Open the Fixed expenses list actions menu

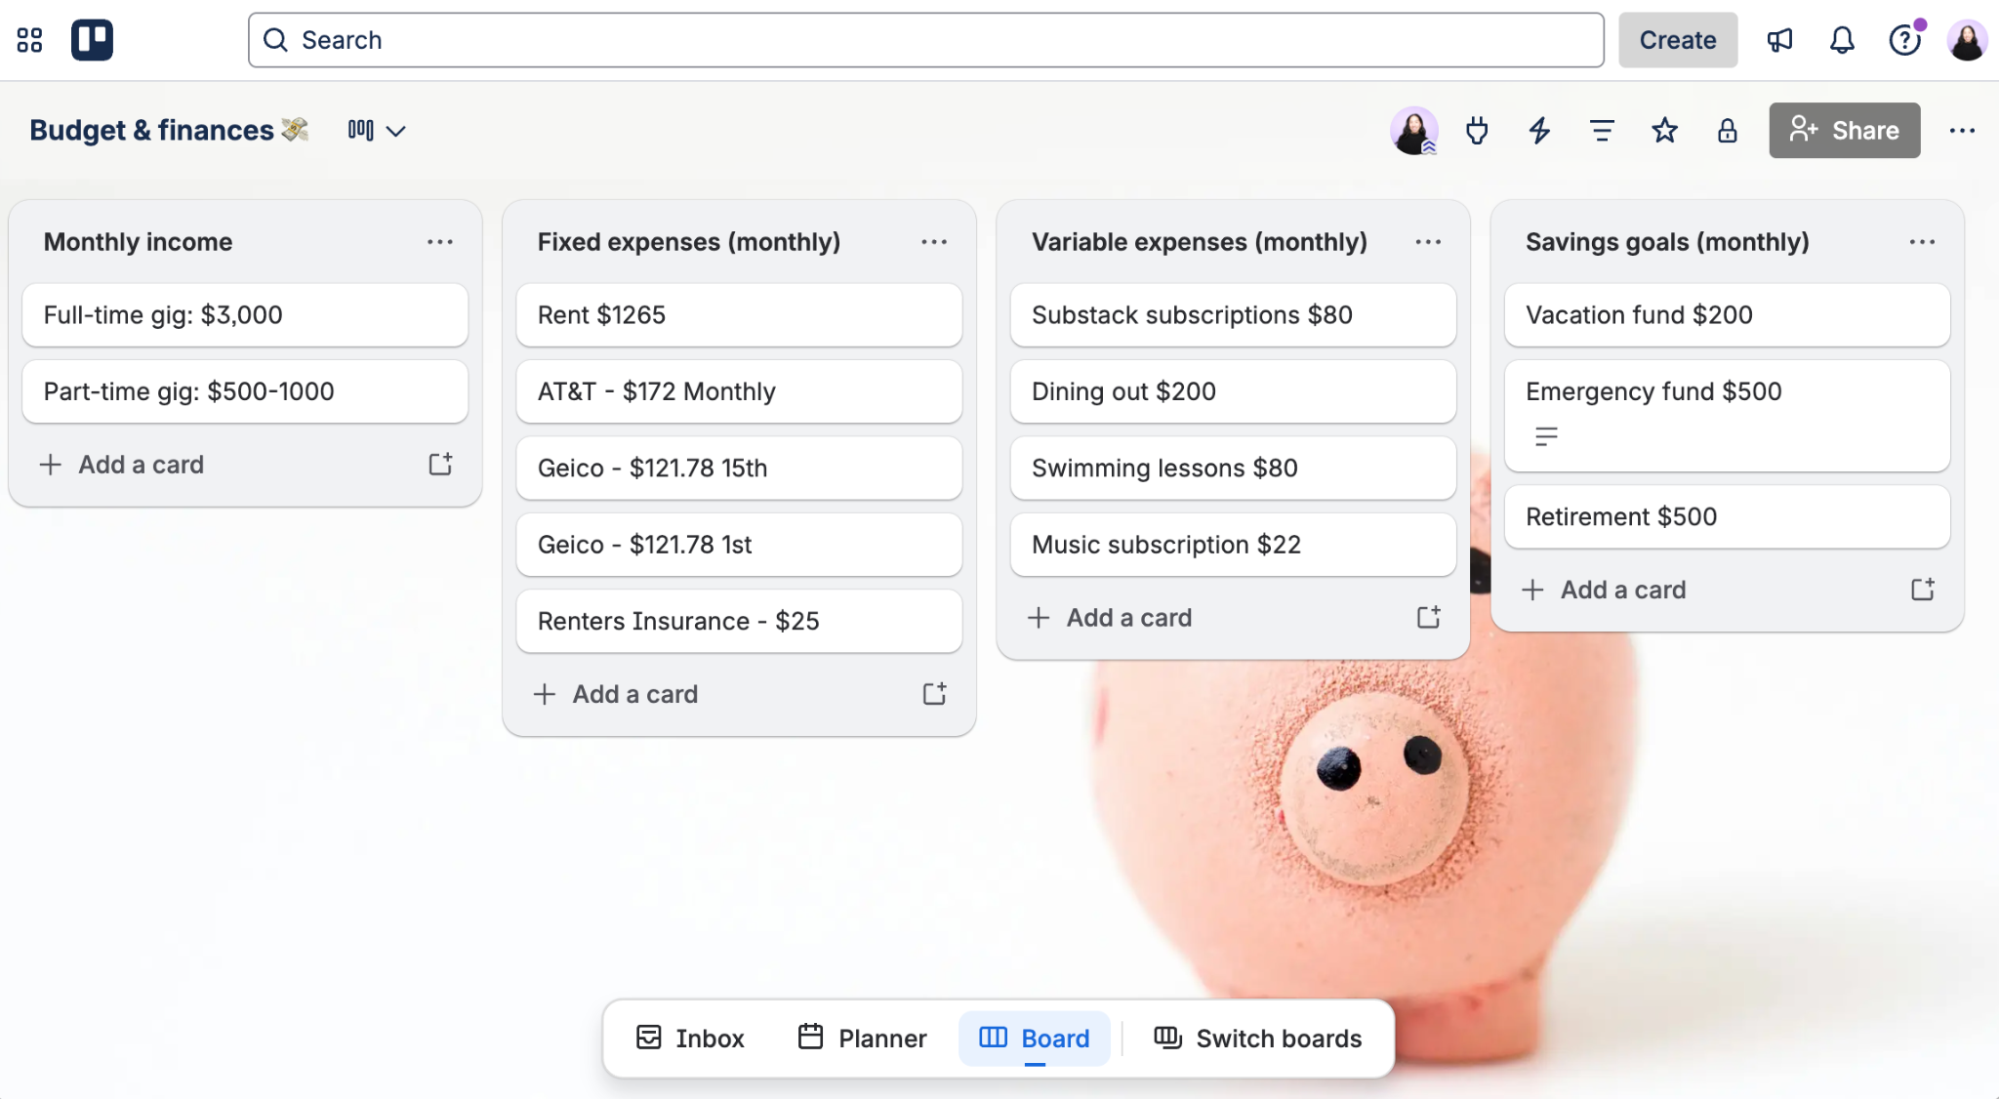[934, 241]
